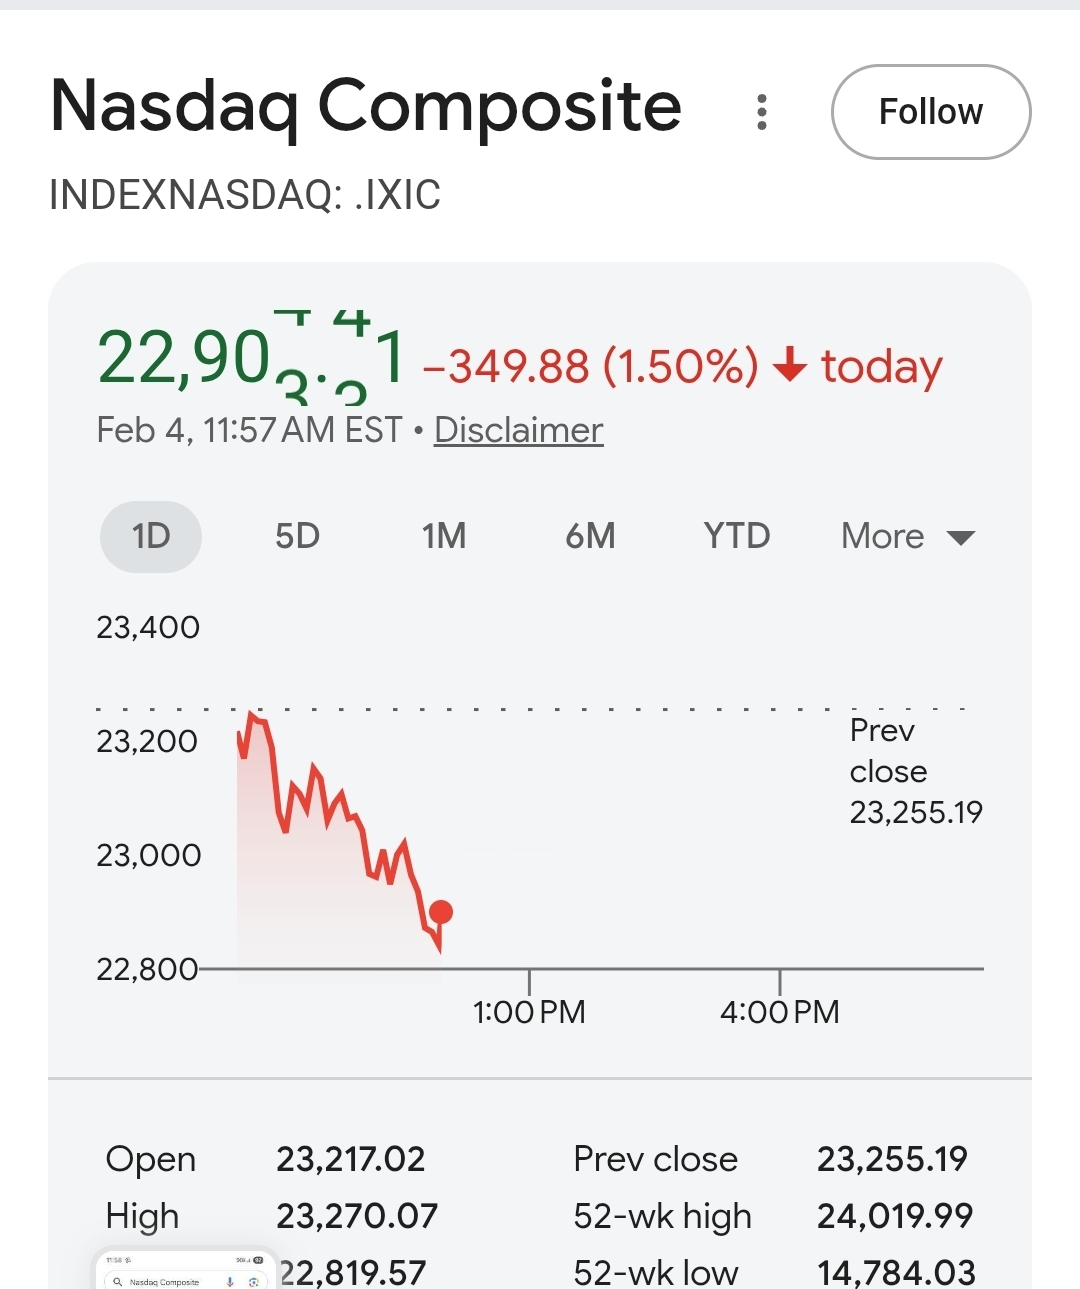
Task: Switch chart to 5D range
Action: pyautogui.click(x=297, y=536)
